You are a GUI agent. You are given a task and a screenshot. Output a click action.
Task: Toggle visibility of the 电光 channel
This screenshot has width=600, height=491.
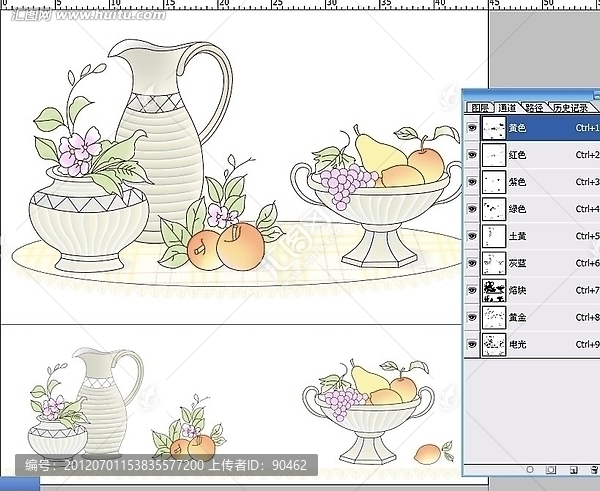coord(472,344)
